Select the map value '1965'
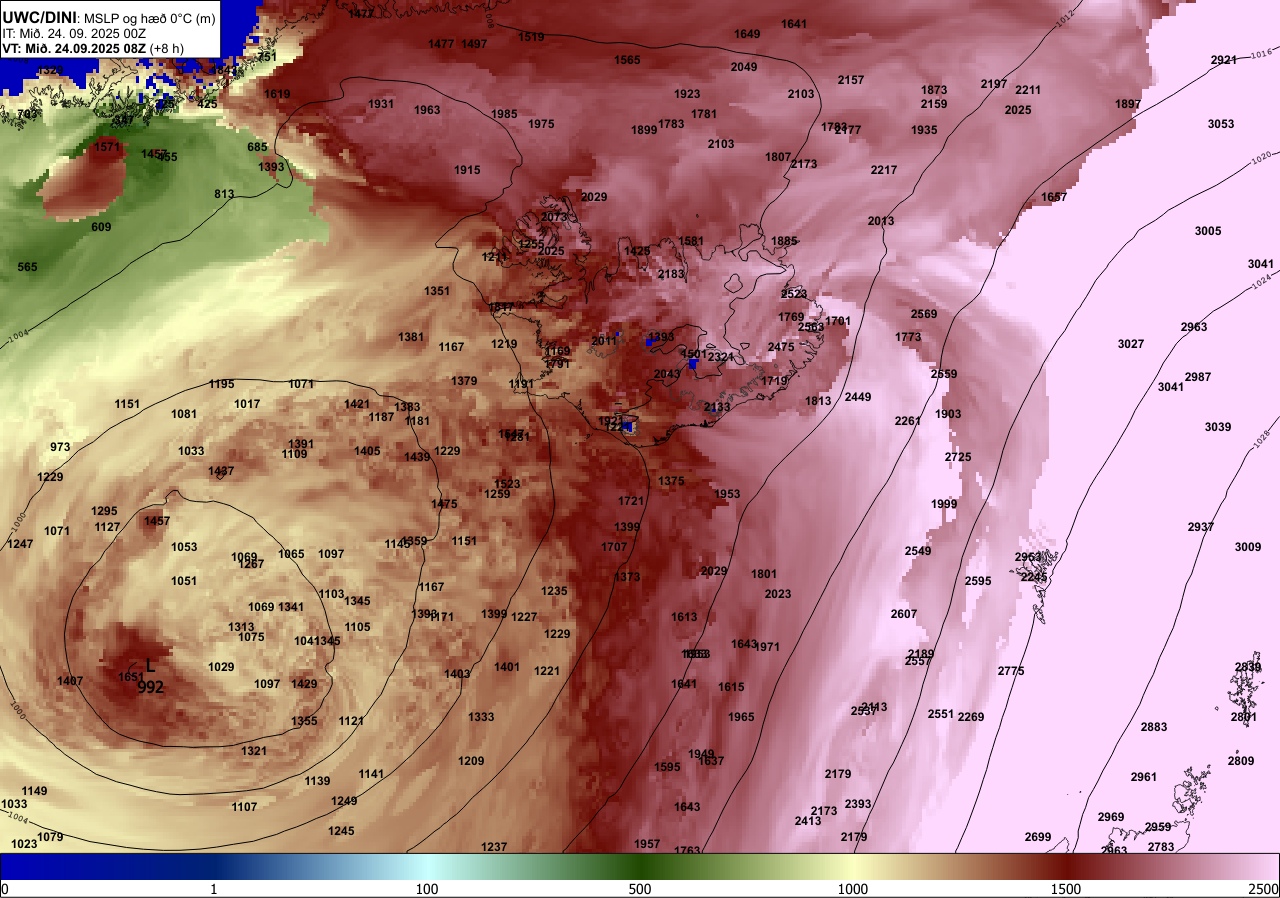Image resolution: width=1280 pixels, height=898 pixels. 740,717
